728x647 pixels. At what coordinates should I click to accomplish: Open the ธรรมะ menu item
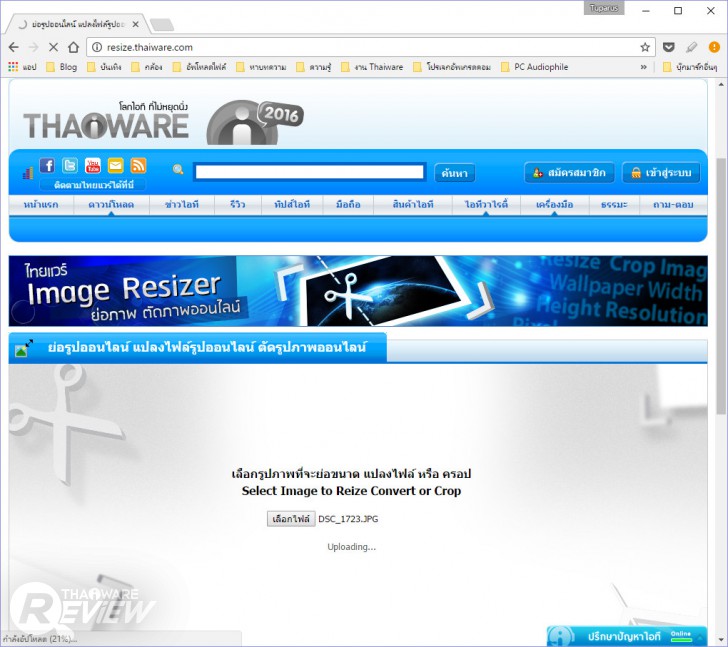point(614,205)
